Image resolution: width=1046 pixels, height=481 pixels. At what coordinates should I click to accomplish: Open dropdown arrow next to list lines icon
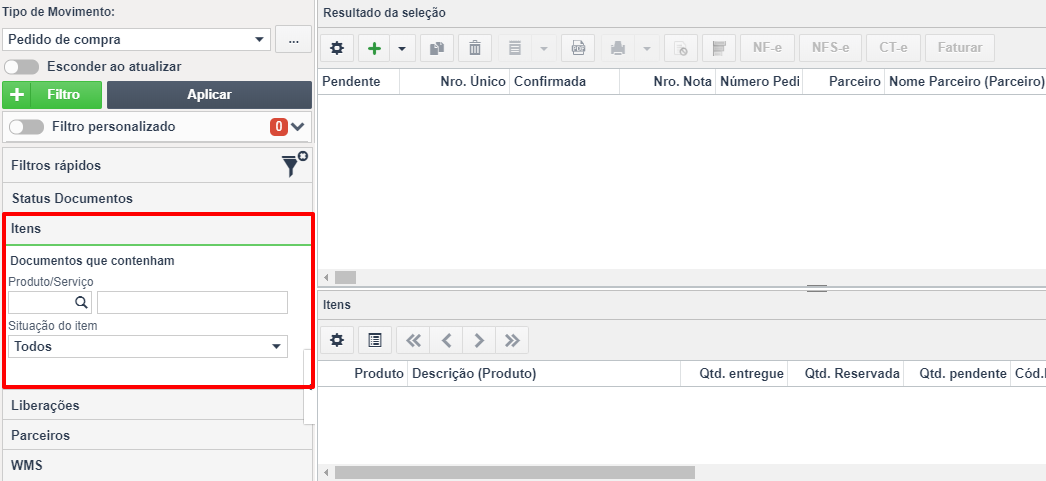543,48
